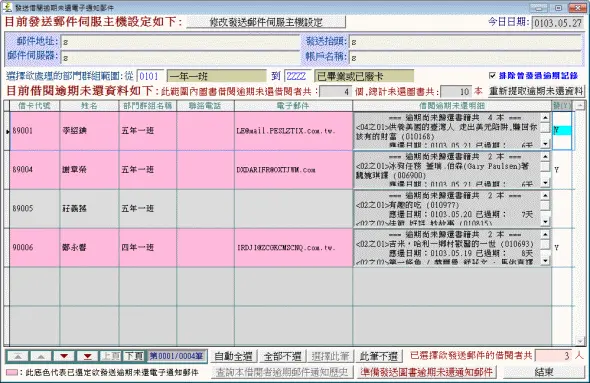Click record counter 第0001/0004筆
The height and width of the screenshot is (383, 590).
176,356
